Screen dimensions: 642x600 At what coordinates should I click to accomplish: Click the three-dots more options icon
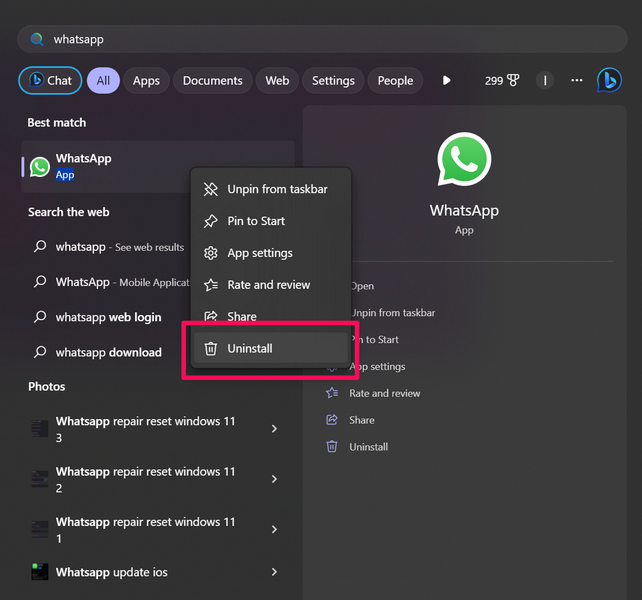pyautogui.click(x=576, y=81)
